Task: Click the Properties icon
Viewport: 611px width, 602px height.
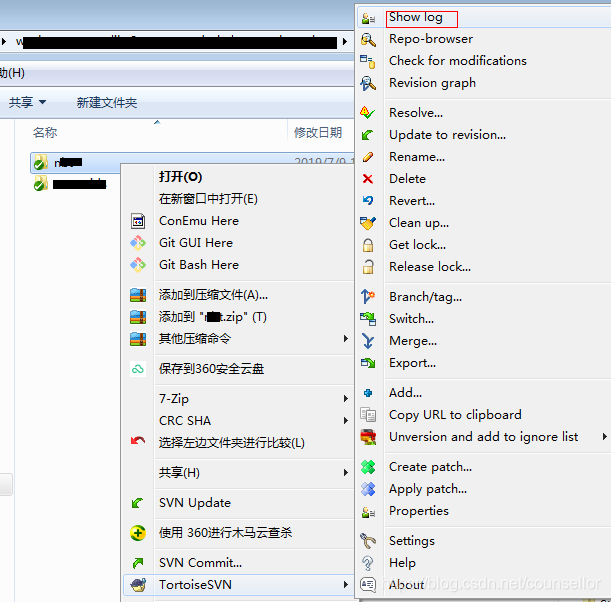Action: coord(368,511)
